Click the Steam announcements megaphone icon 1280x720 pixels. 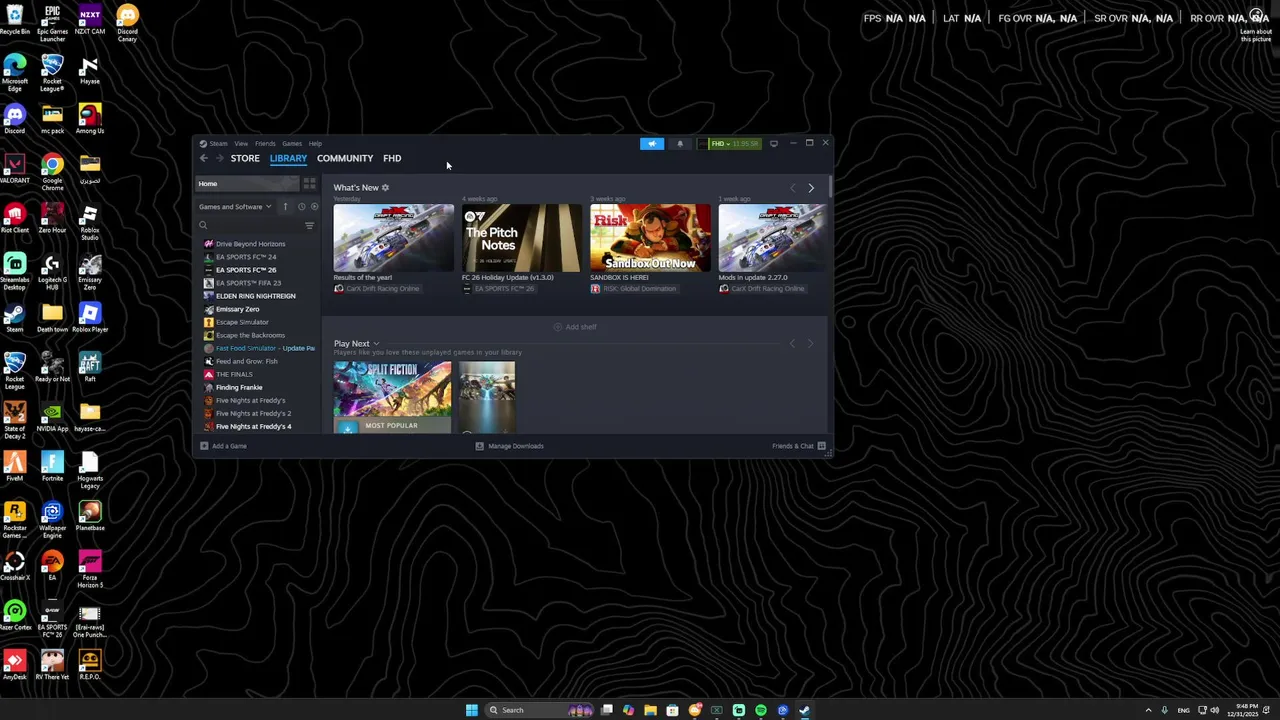point(652,143)
